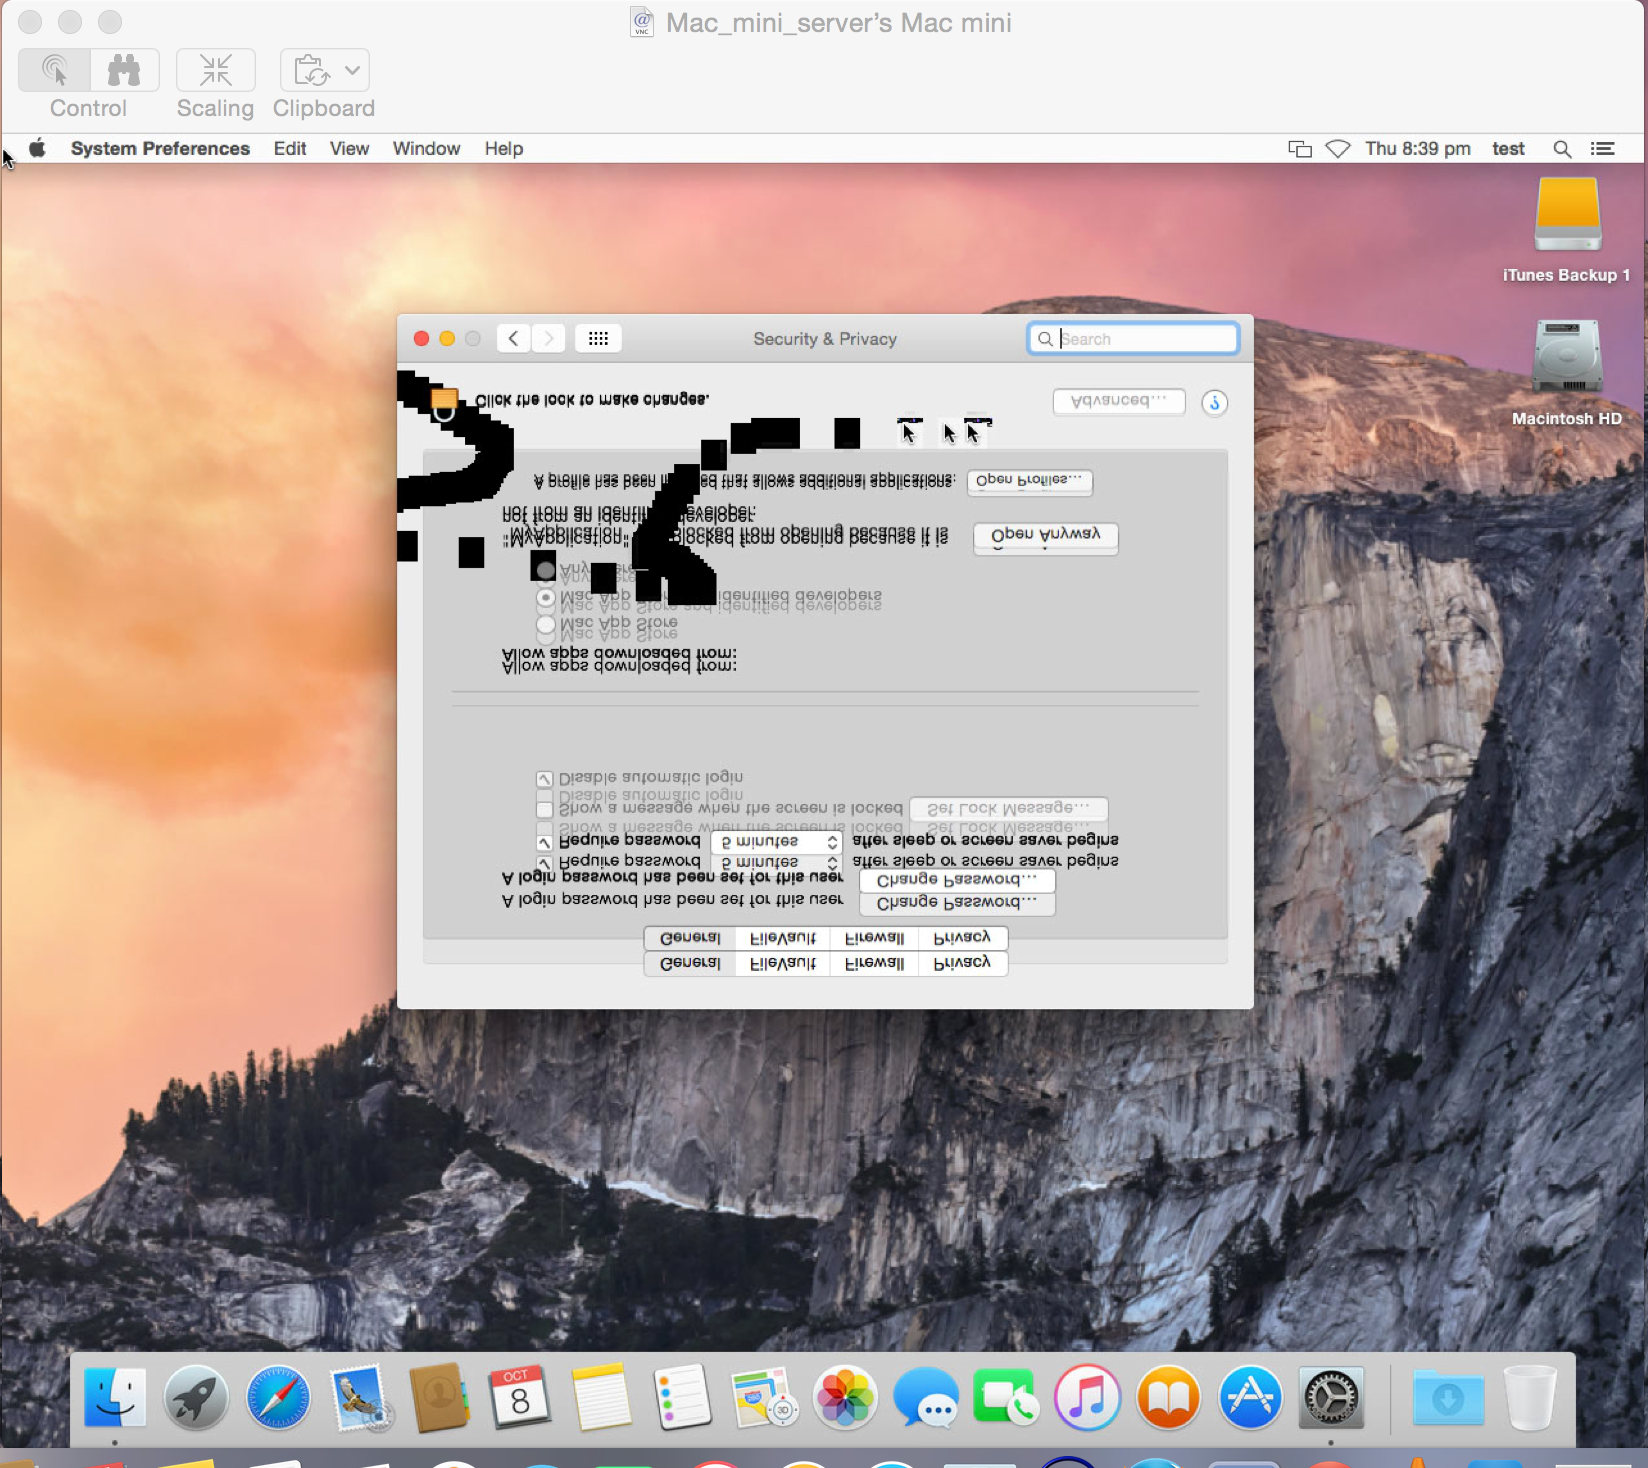Select the Mac App Store only radio button
Viewport: 1648px width, 1468px height.
545,626
